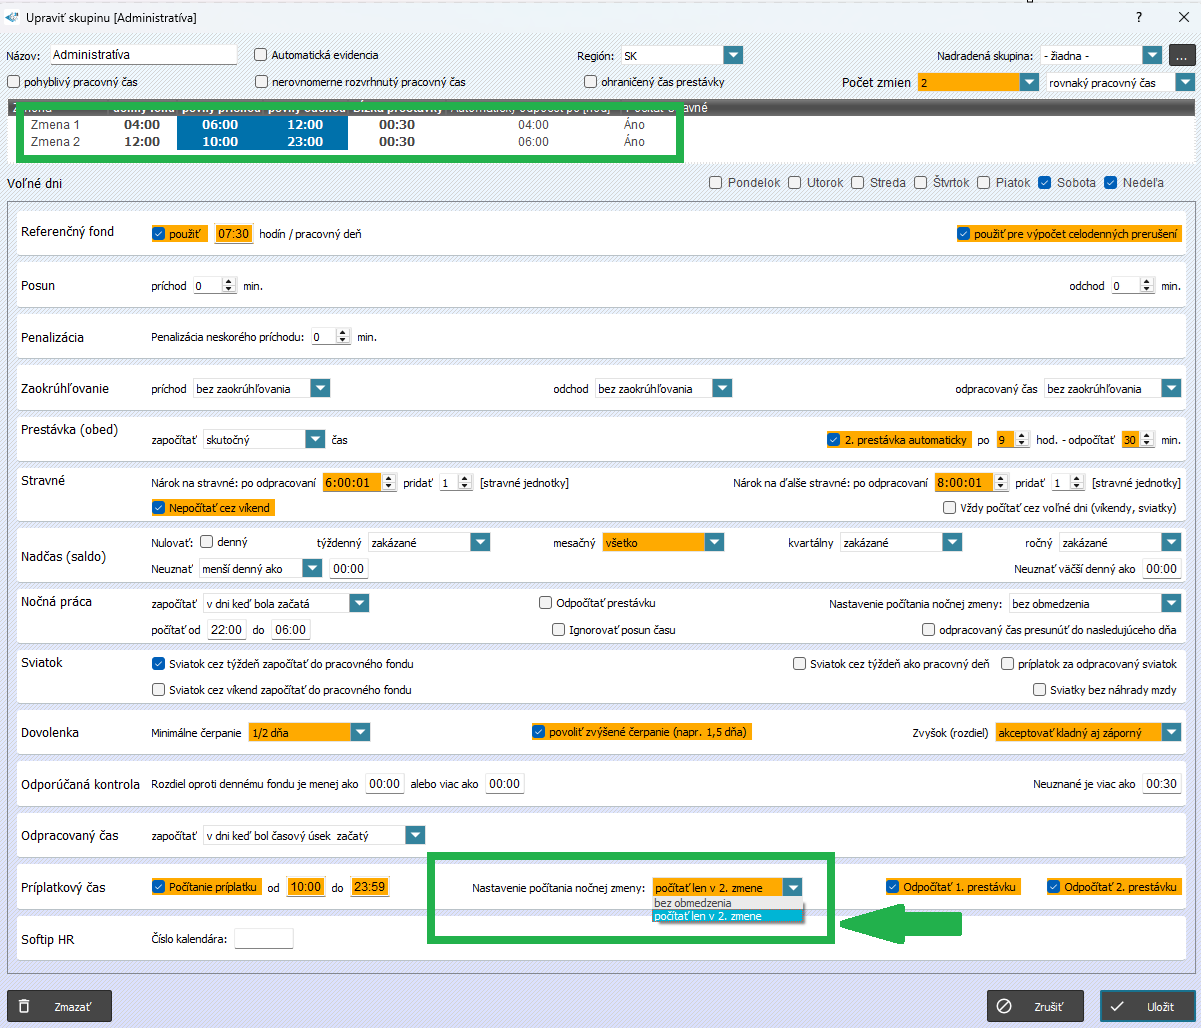Open the mesačný 'všetko' dropdown

click(x=713, y=542)
